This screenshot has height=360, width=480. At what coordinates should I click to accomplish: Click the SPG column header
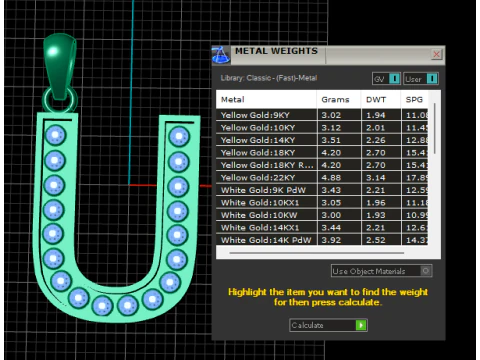(414, 99)
